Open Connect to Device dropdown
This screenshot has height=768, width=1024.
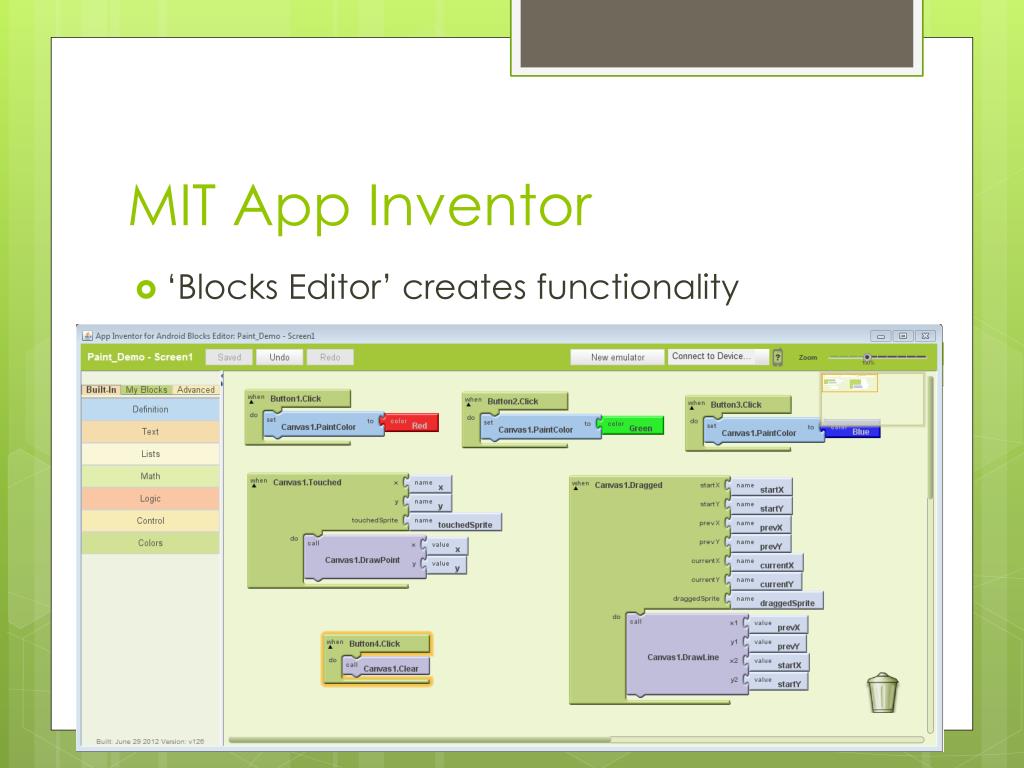718,357
